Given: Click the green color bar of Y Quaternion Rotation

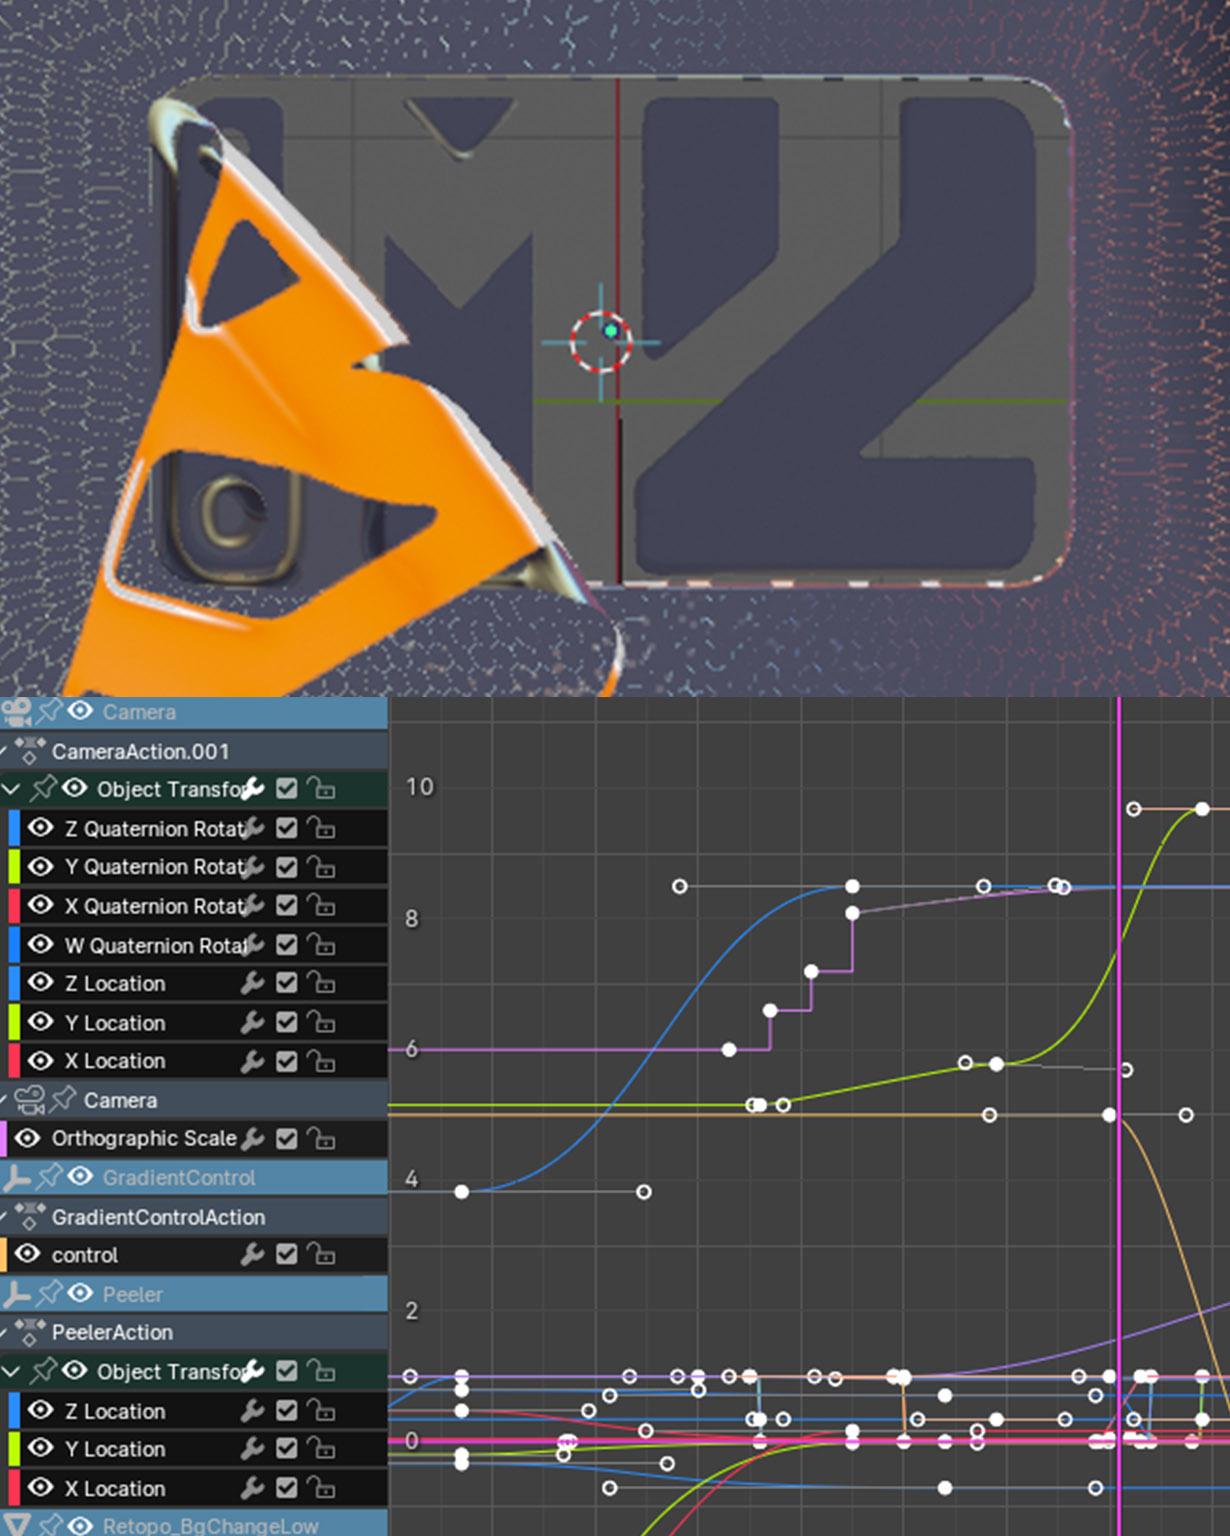Looking at the screenshot, I should point(14,866).
